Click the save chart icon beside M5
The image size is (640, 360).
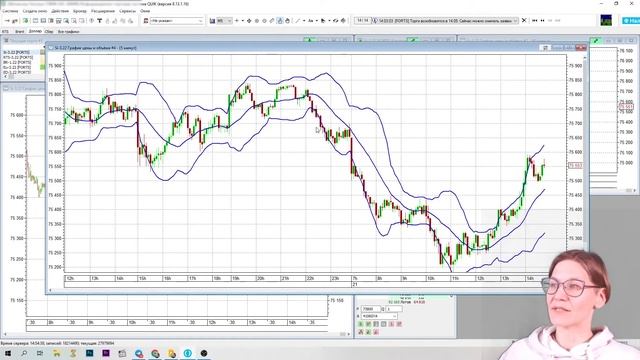[x=212, y=21]
